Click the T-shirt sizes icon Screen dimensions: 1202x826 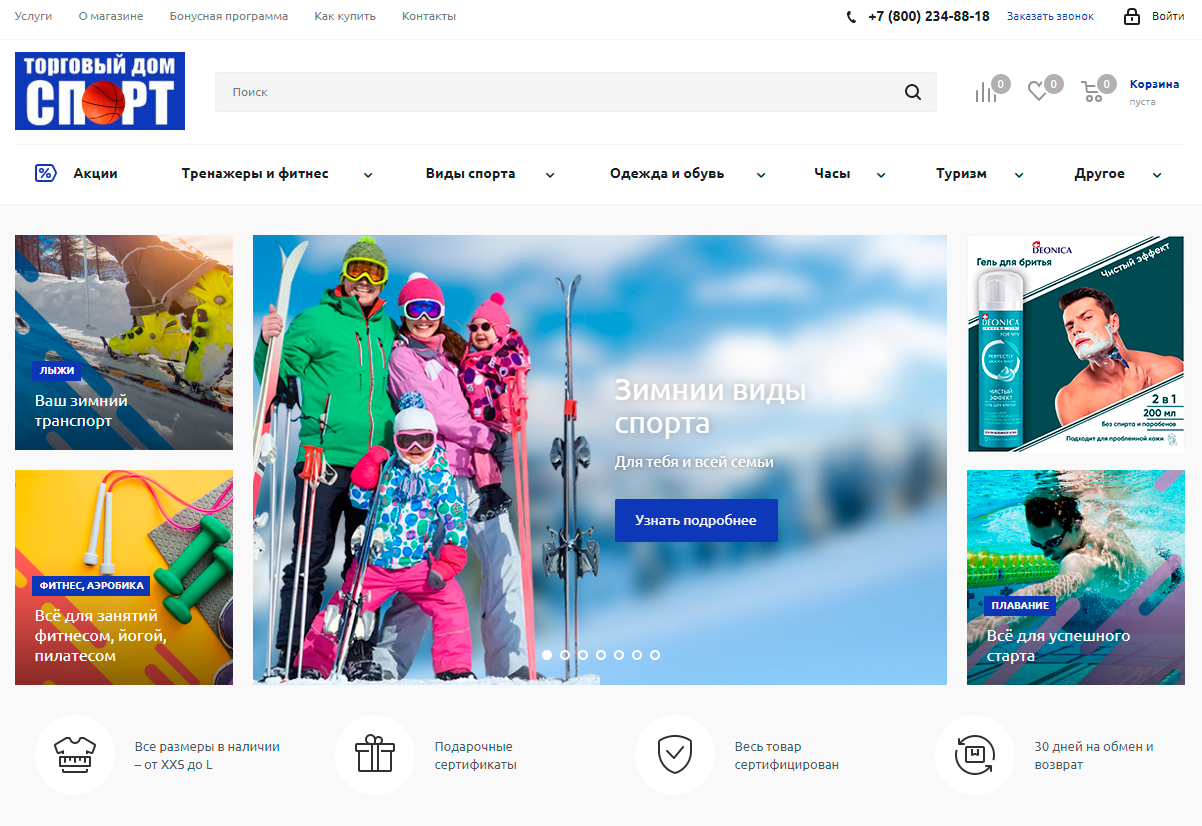pyautogui.click(x=75, y=755)
